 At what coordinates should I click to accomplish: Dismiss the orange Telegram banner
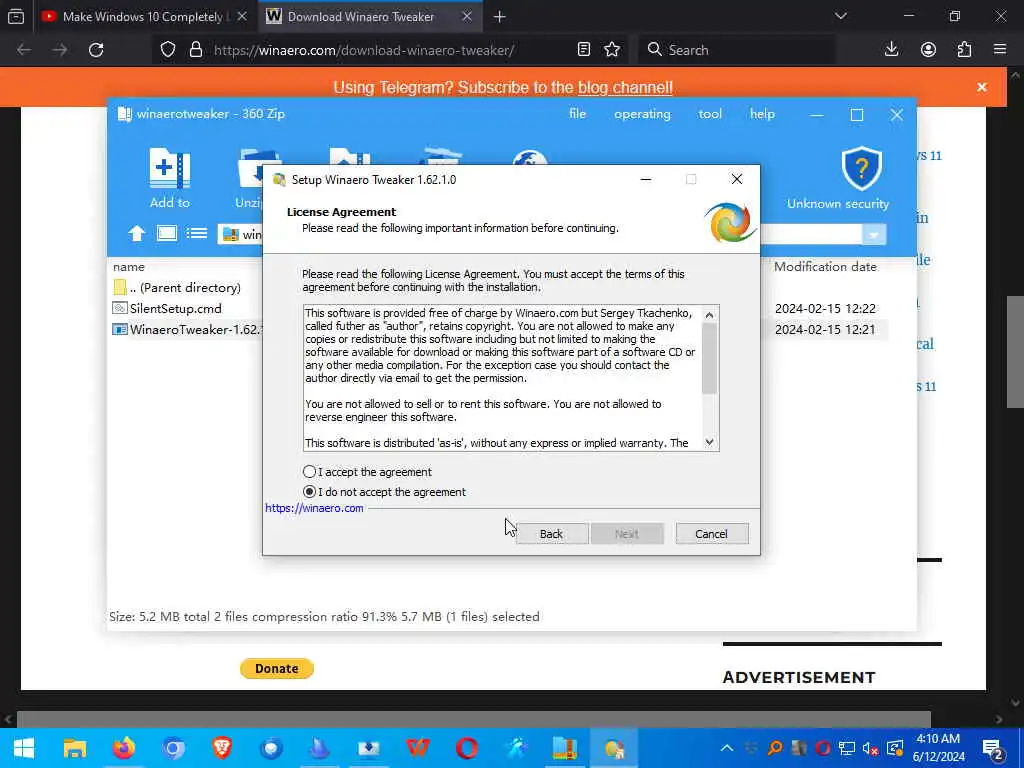pyautogui.click(x=982, y=87)
